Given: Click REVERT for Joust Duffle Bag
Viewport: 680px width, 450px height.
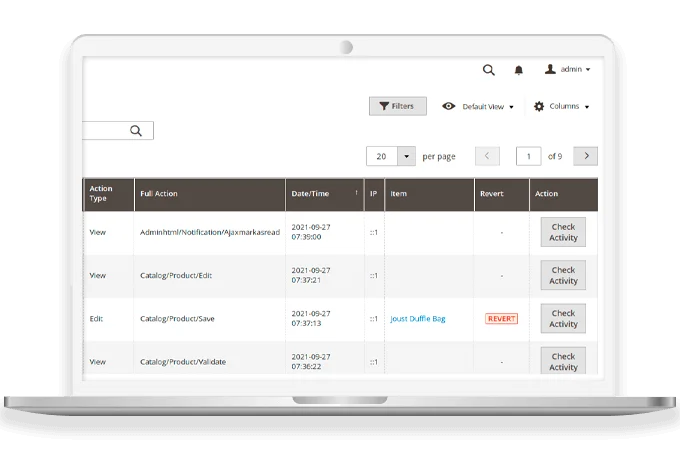Looking at the screenshot, I should pos(501,319).
